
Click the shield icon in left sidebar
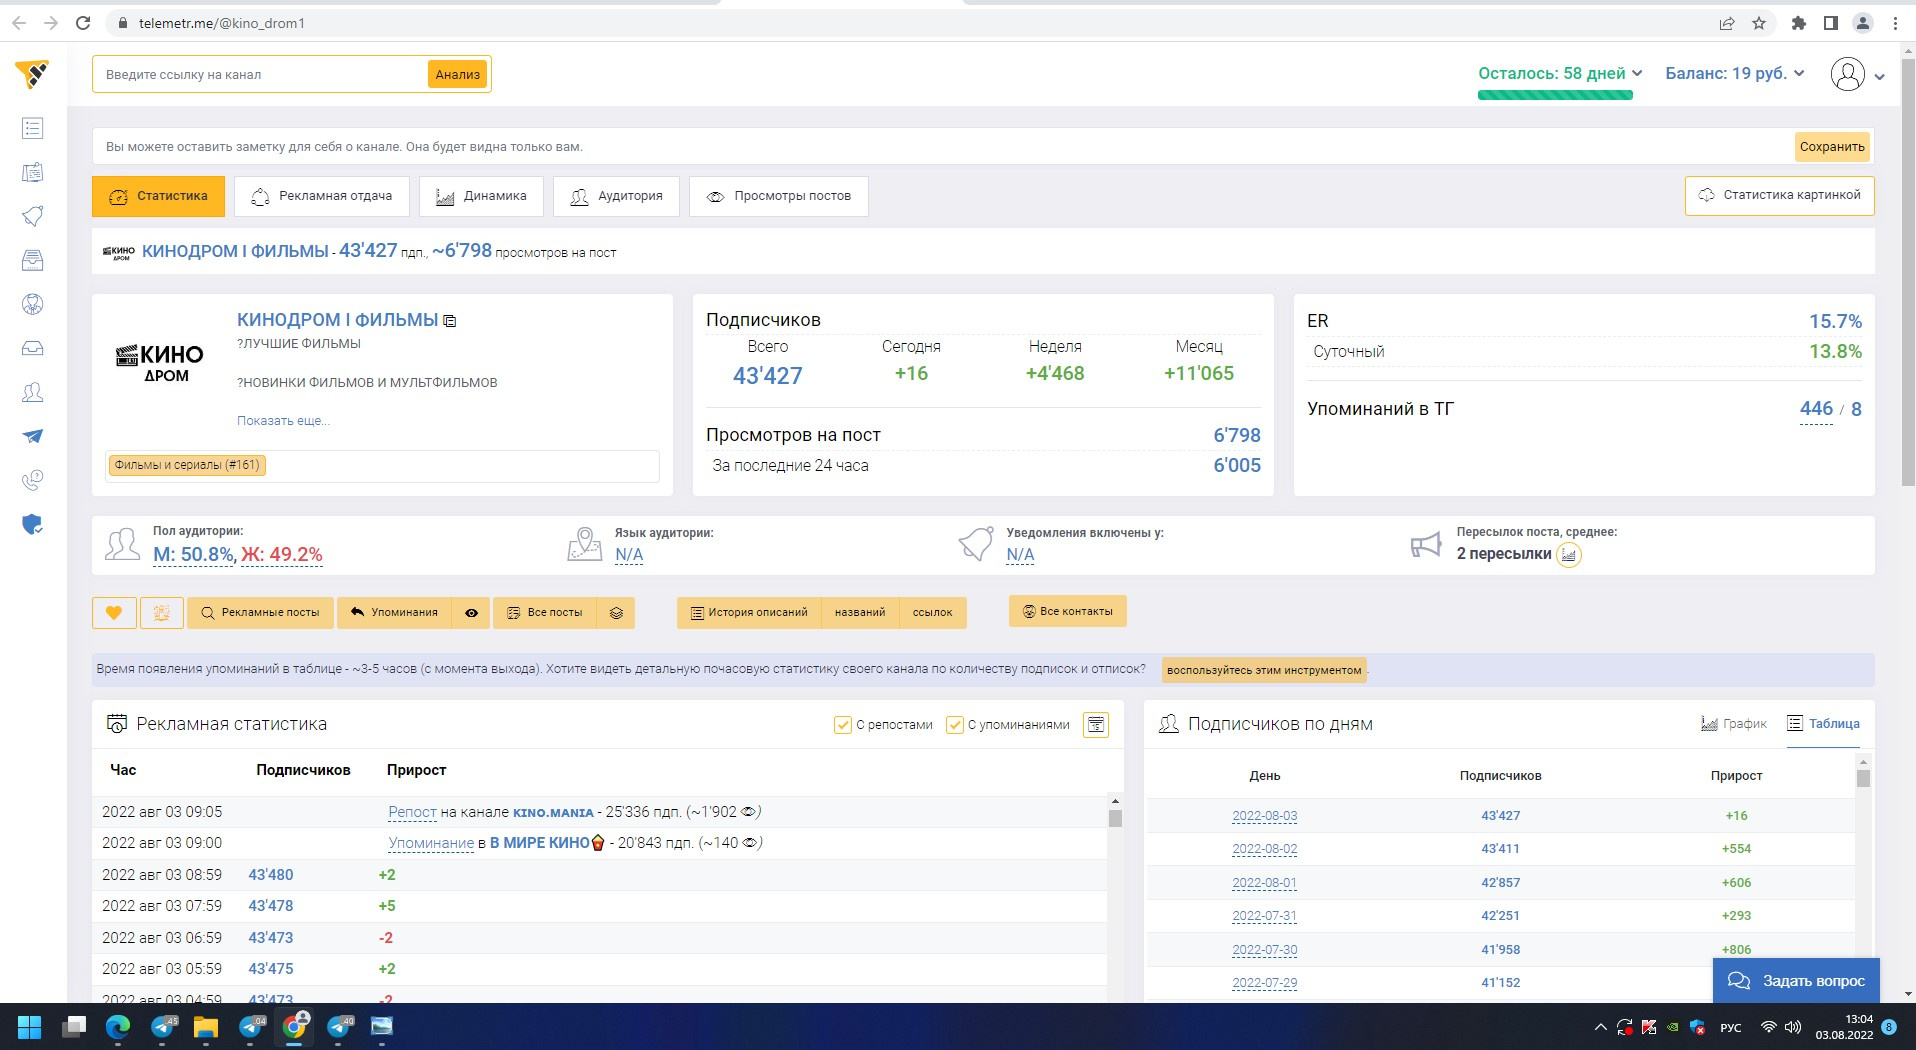coord(33,525)
